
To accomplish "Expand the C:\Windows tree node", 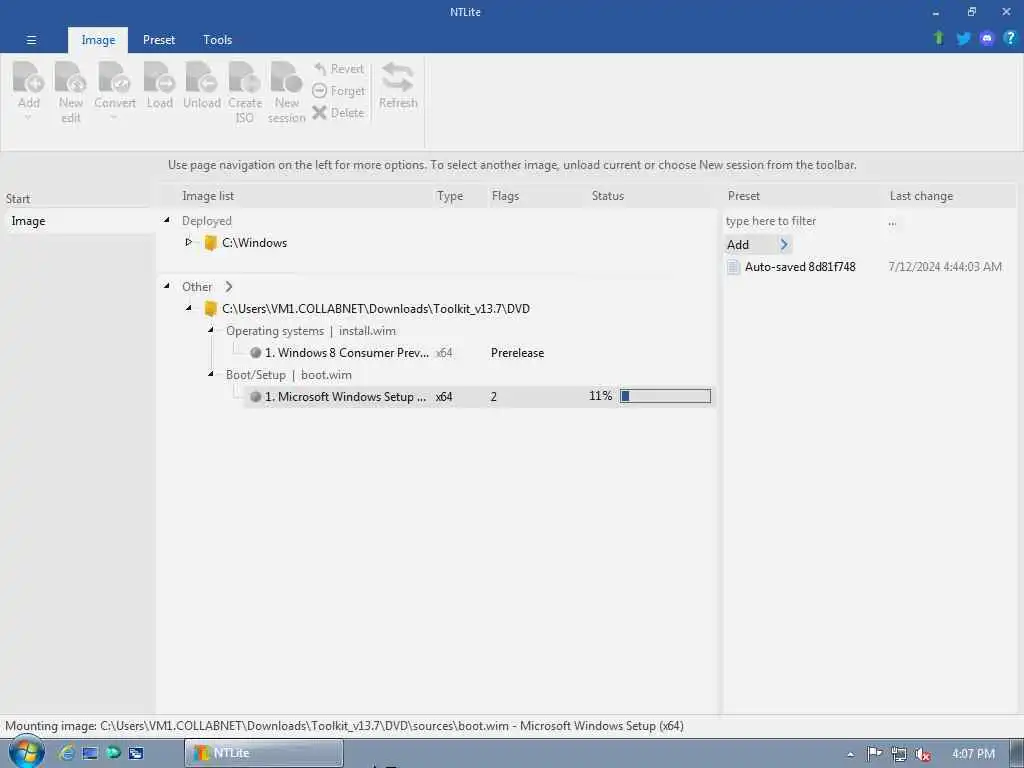I will pyautogui.click(x=188, y=242).
